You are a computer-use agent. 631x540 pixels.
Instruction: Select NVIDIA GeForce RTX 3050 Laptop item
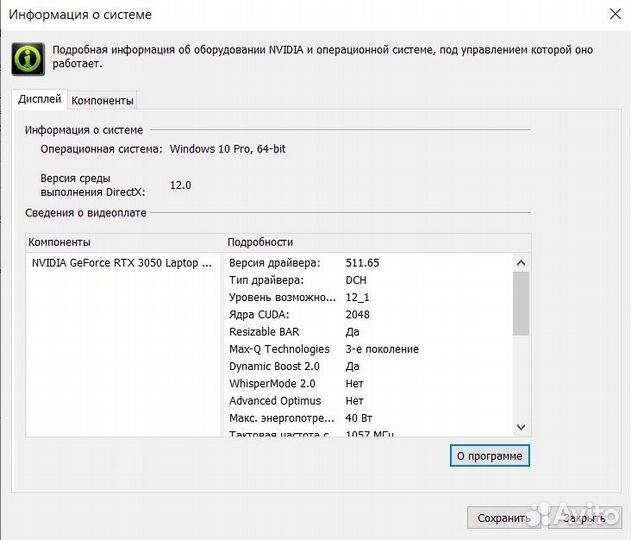click(121, 263)
